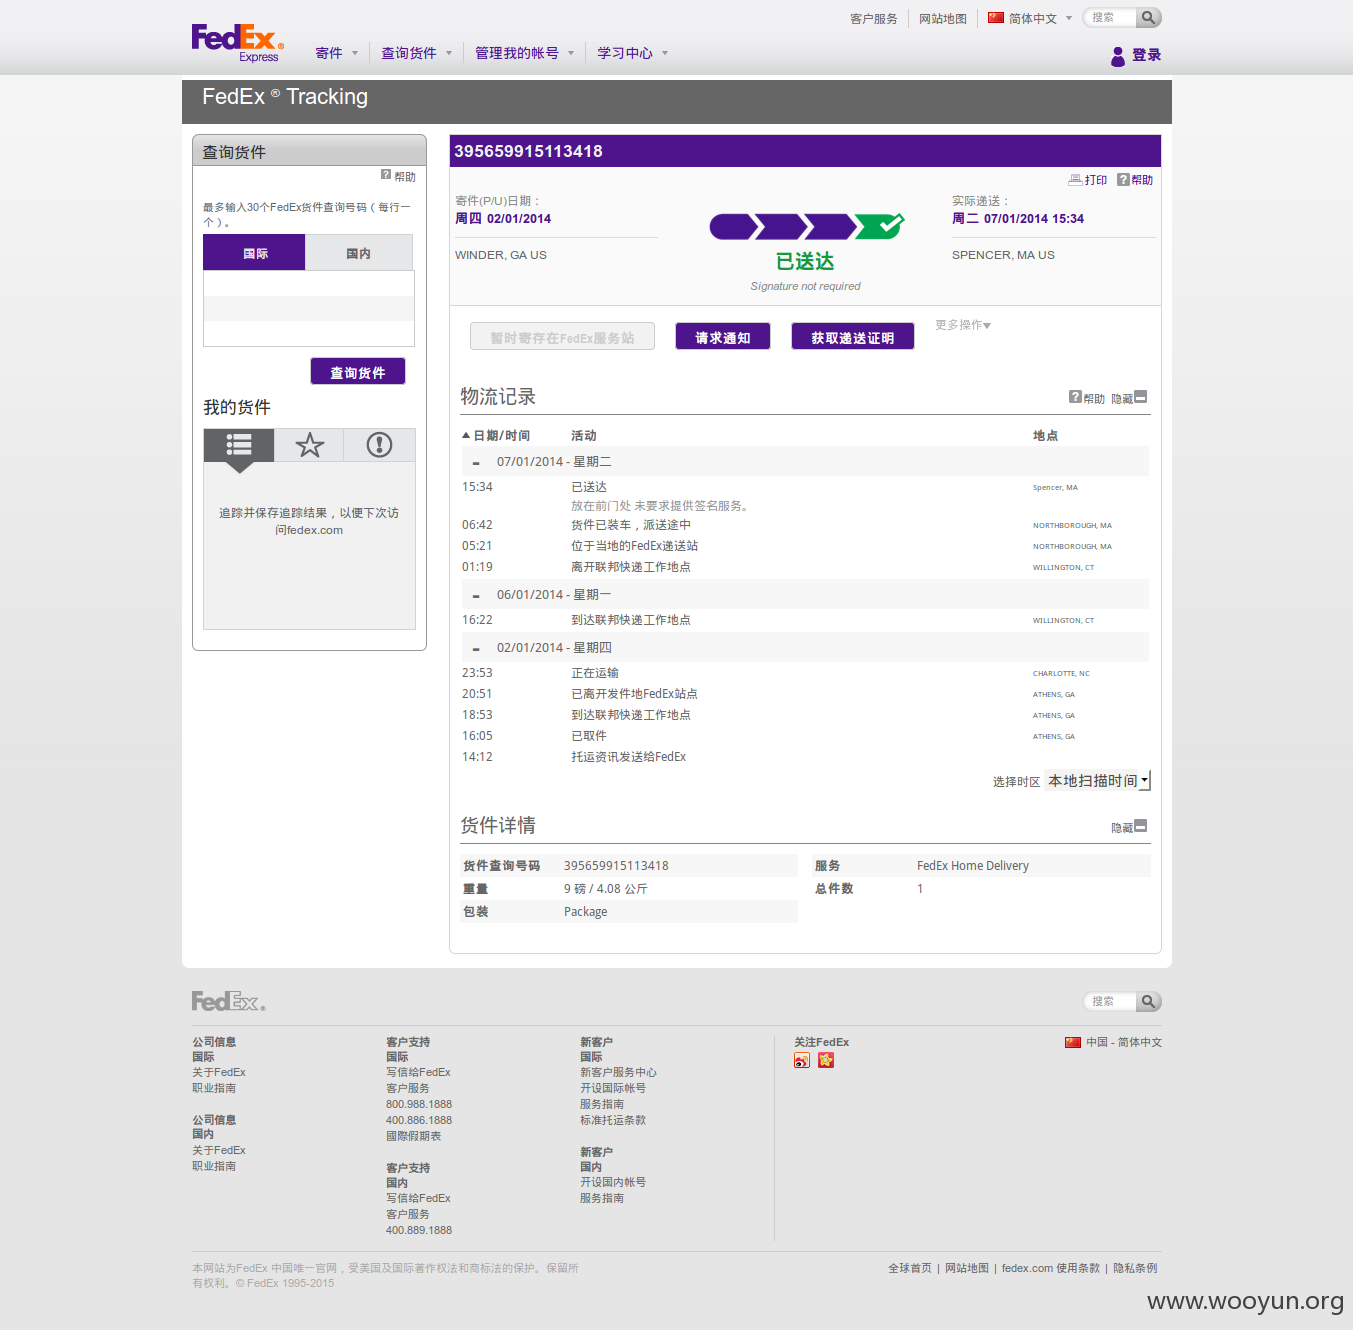Switch to the 国际 tab
The width and height of the screenshot is (1353, 1330).
pyautogui.click(x=255, y=253)
